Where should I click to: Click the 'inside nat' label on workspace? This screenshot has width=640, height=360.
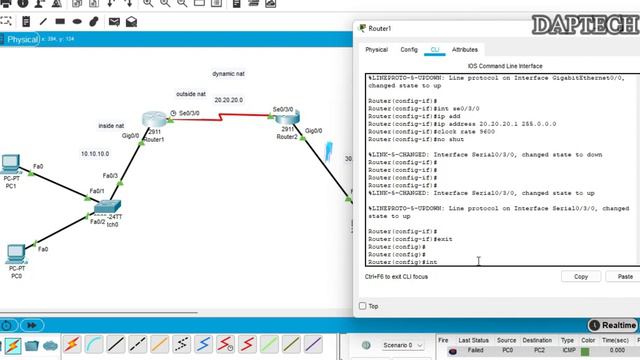(x=111, y=126)
